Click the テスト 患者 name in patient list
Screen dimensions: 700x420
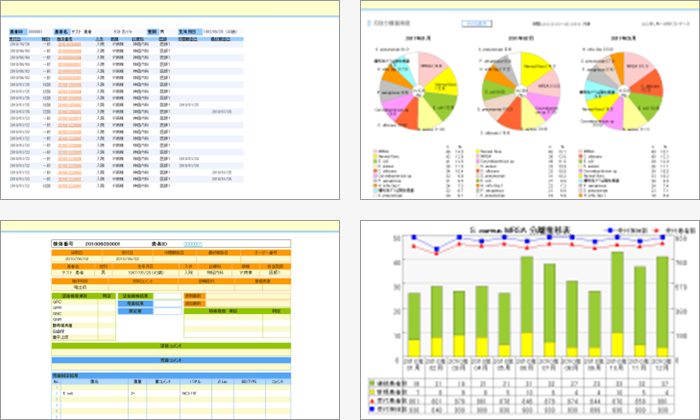pos(81,32)
